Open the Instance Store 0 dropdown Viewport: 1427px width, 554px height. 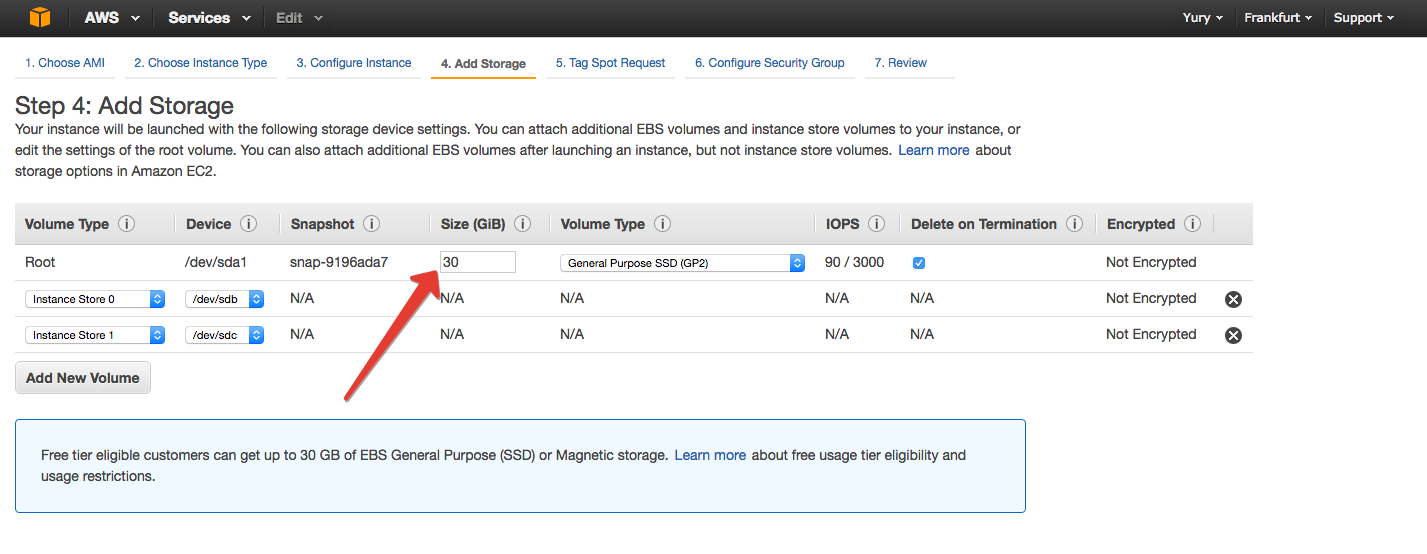click(x=95, y=299)
